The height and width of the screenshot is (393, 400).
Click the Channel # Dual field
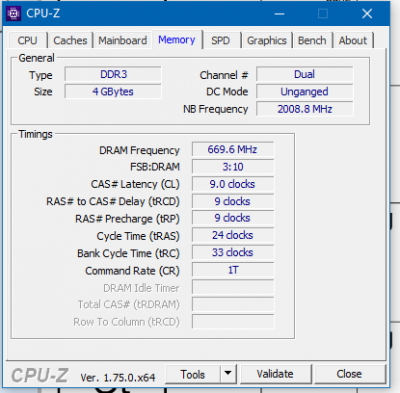(x=305, y=74)
